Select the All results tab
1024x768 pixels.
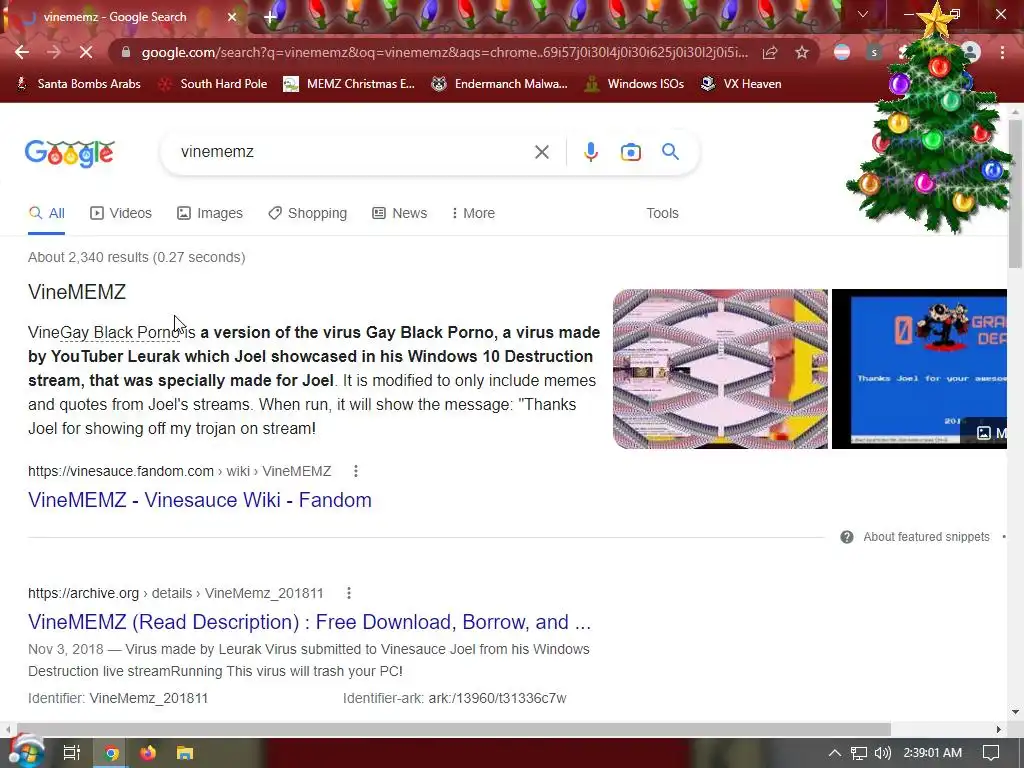(x=46, y=214)
